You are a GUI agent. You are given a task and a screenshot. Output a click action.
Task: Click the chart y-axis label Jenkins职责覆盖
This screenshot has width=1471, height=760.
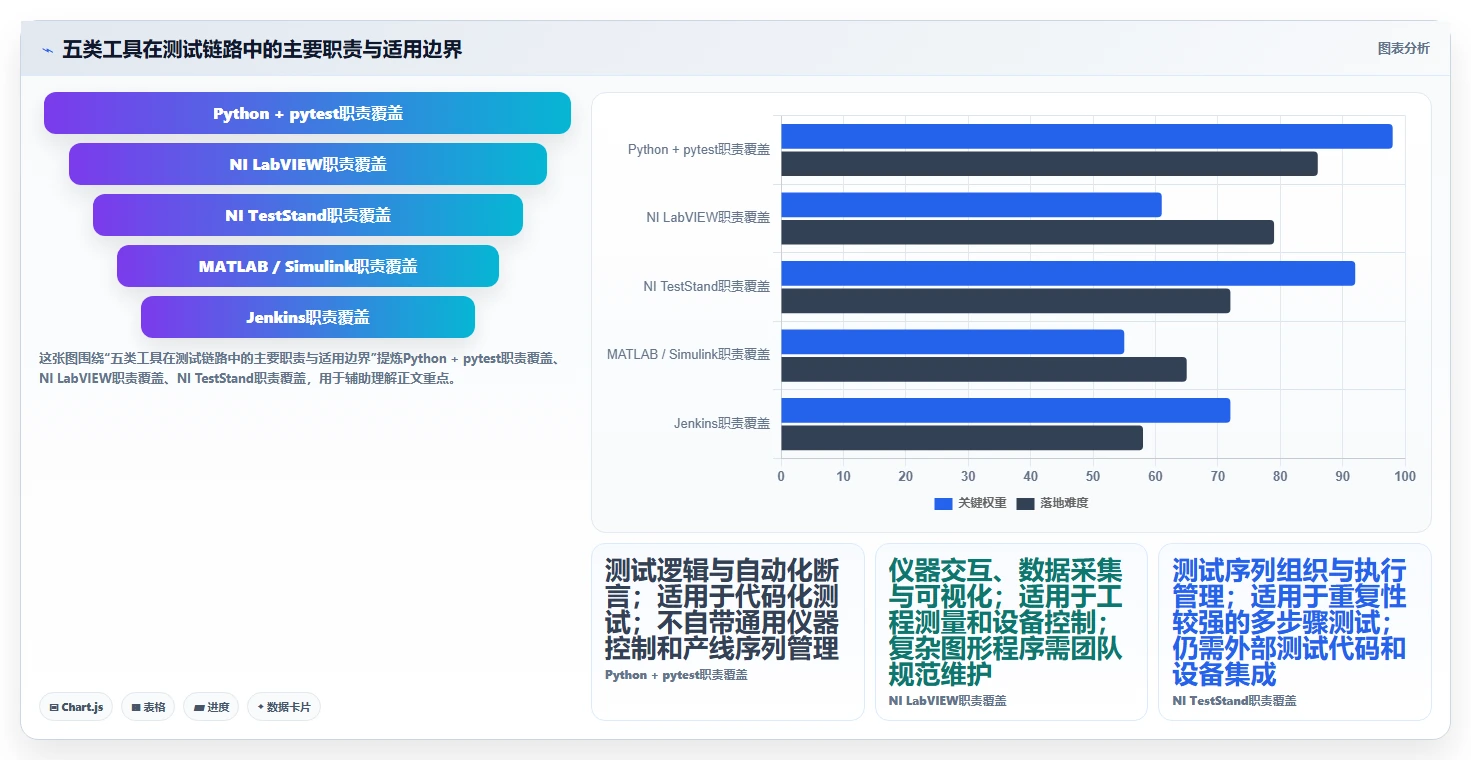pyautogui.click(x=722, y=423)
